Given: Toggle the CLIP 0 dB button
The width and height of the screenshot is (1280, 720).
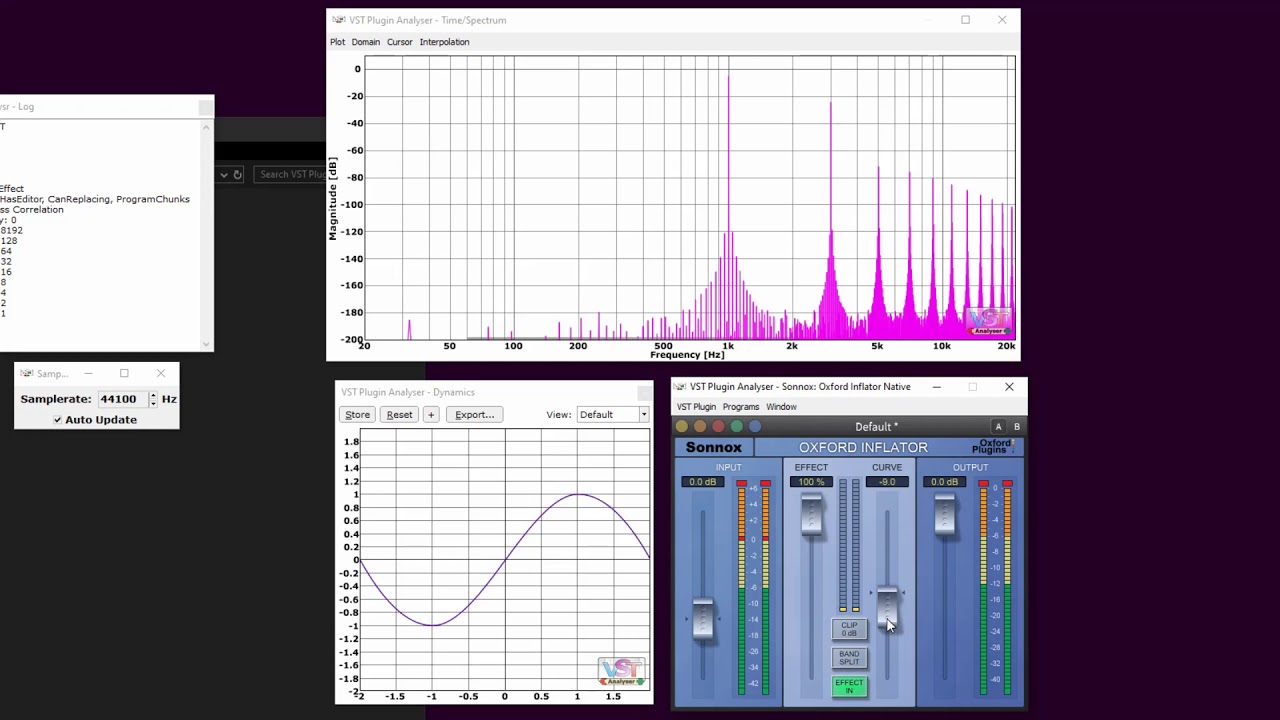Looking at the screenshot, I should (849, 629).
